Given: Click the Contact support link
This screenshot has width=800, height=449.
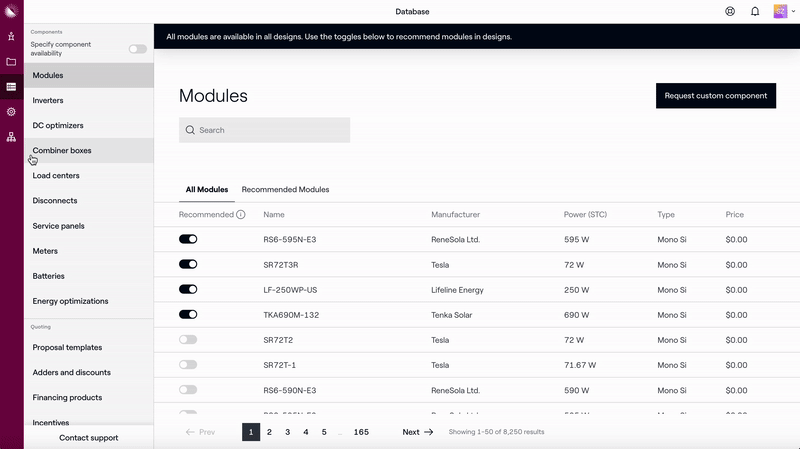Looking at the screenshot, I should tap(88, 438).
